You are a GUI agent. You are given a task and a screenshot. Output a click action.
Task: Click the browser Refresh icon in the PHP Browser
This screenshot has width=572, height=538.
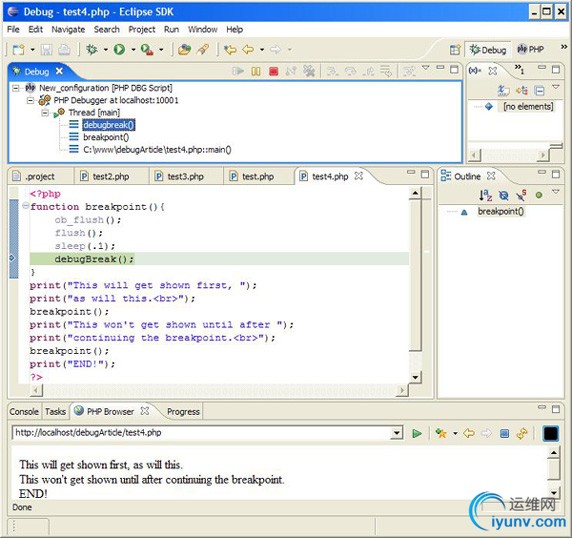pyautogui.click(x=522, y=433)
